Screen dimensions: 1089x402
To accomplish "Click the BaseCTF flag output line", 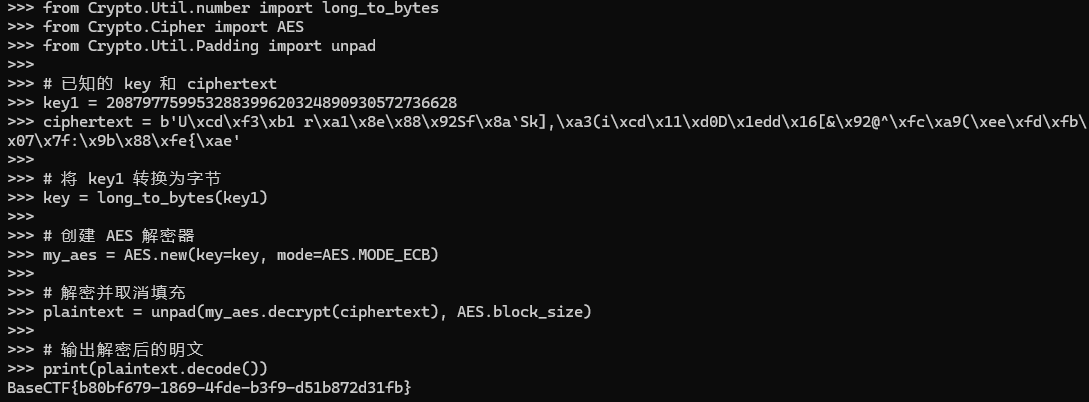I will [x=209, y=387].
